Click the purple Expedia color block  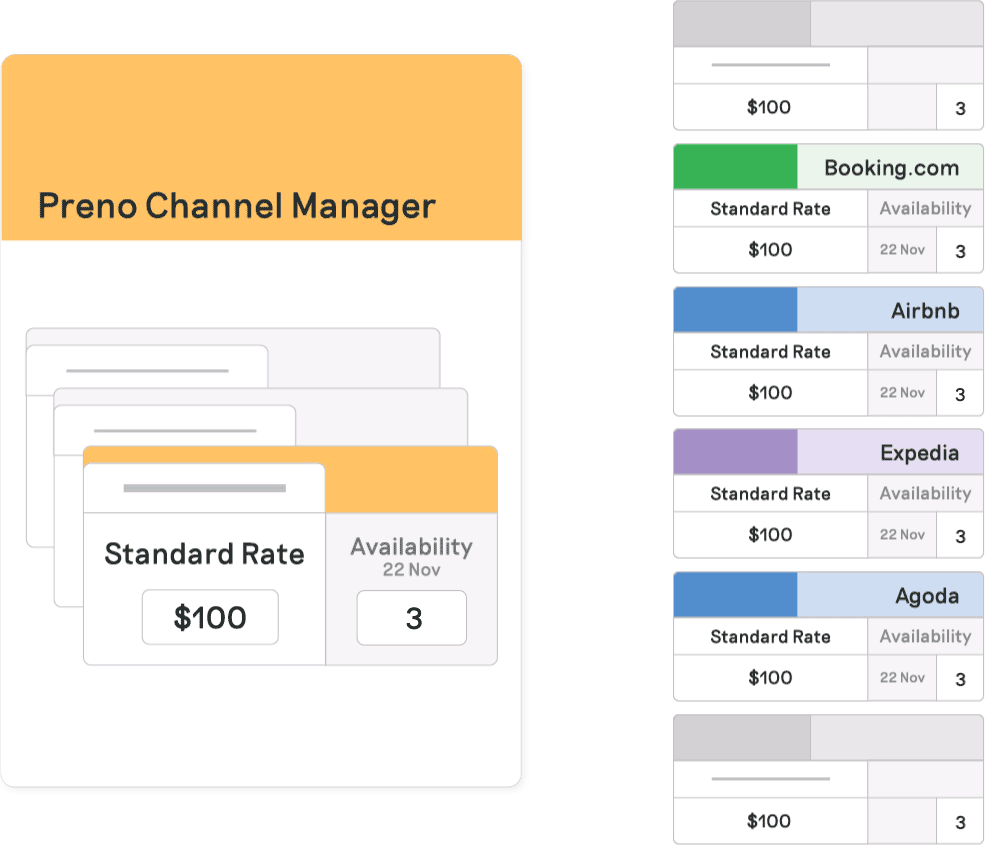click(x=735, y=453)
